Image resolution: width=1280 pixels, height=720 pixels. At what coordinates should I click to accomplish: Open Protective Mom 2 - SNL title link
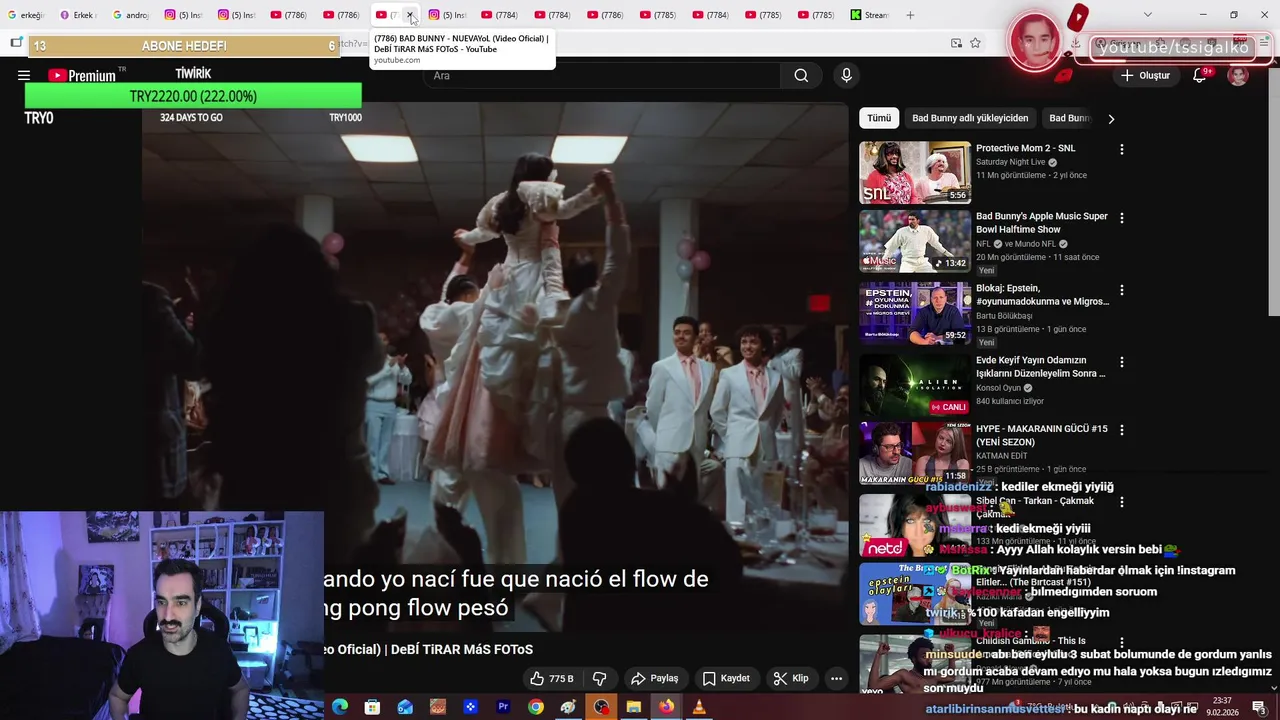(x=1025, y=148)
